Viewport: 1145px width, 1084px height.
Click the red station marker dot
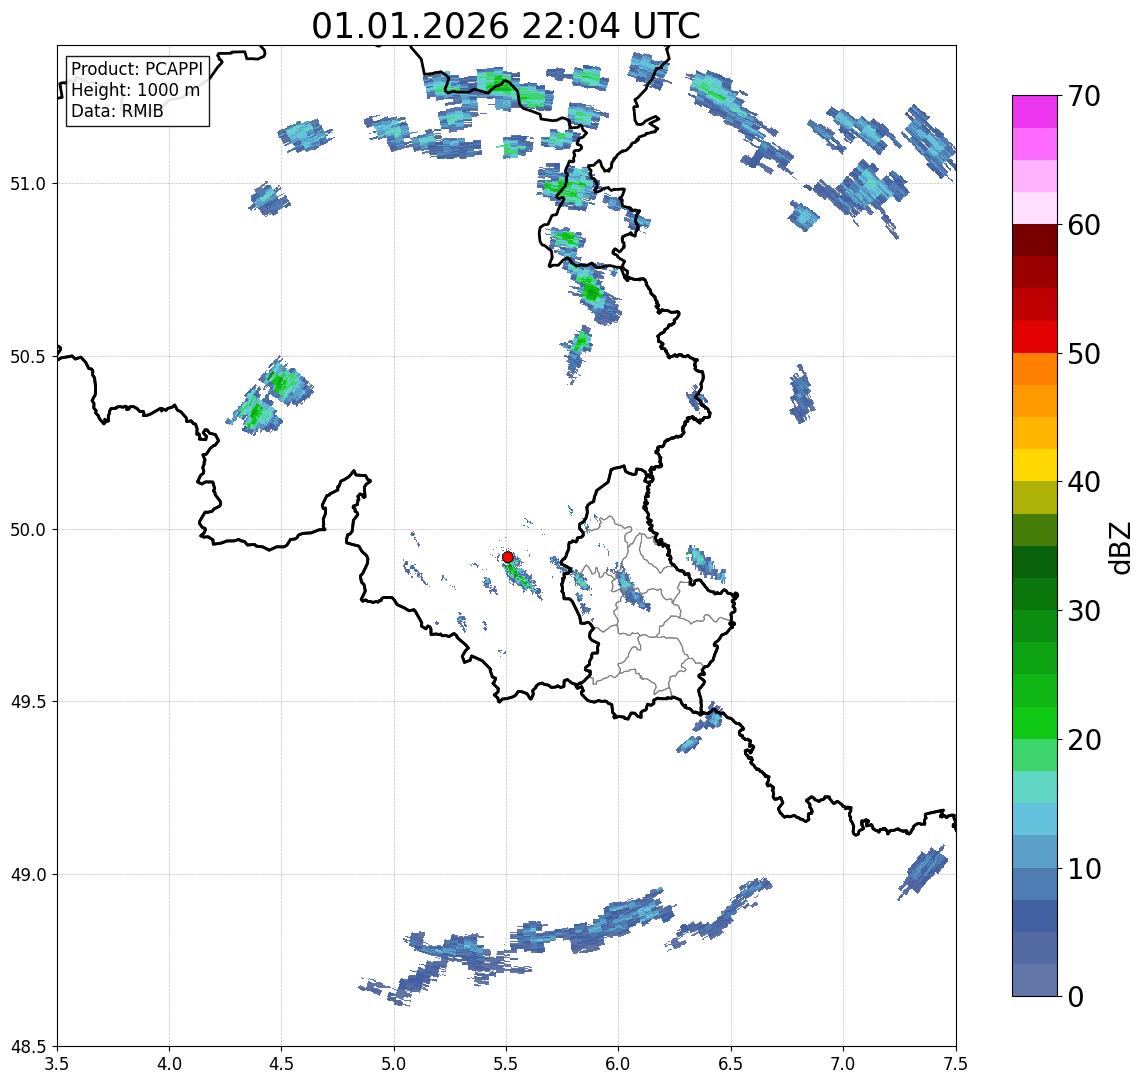(x=508, y=557)
